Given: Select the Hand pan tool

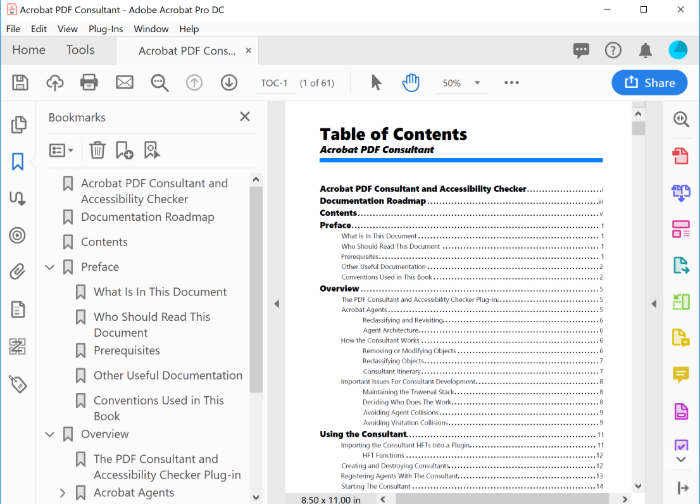Looking at the screenshot, I should [x=410, y=82].
